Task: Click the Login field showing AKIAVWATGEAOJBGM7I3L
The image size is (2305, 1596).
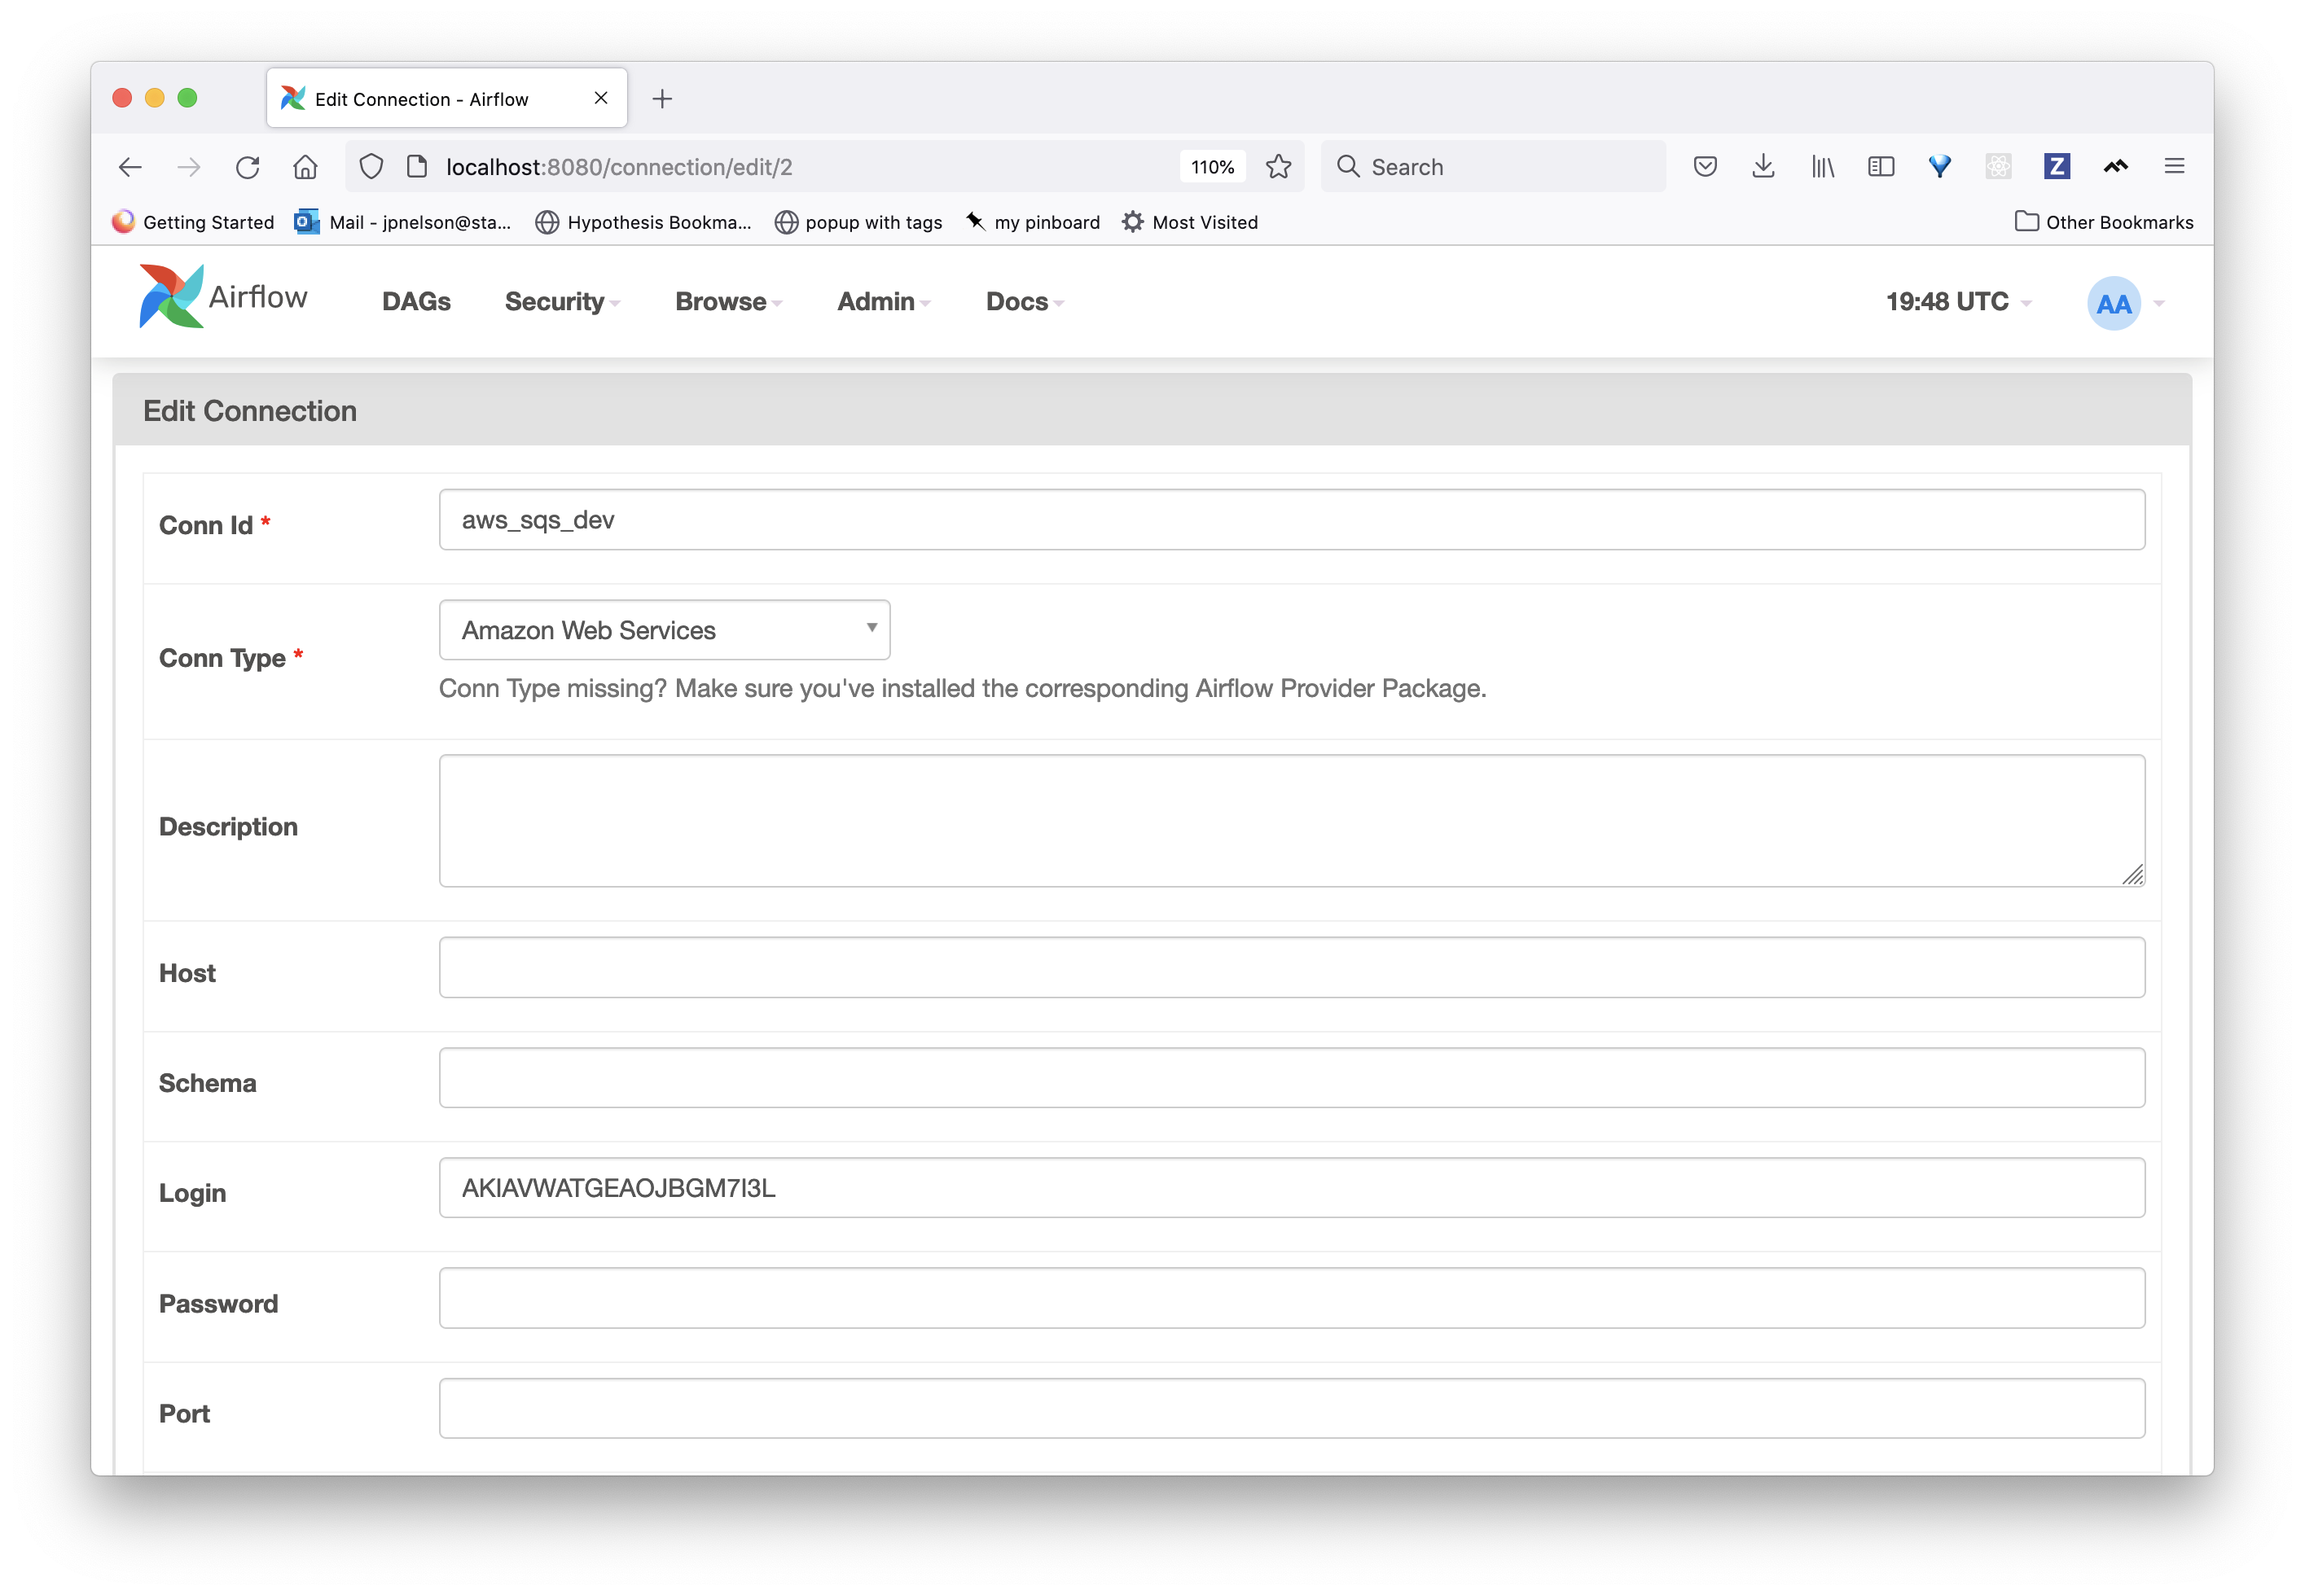Action: pos(1293,1188)
